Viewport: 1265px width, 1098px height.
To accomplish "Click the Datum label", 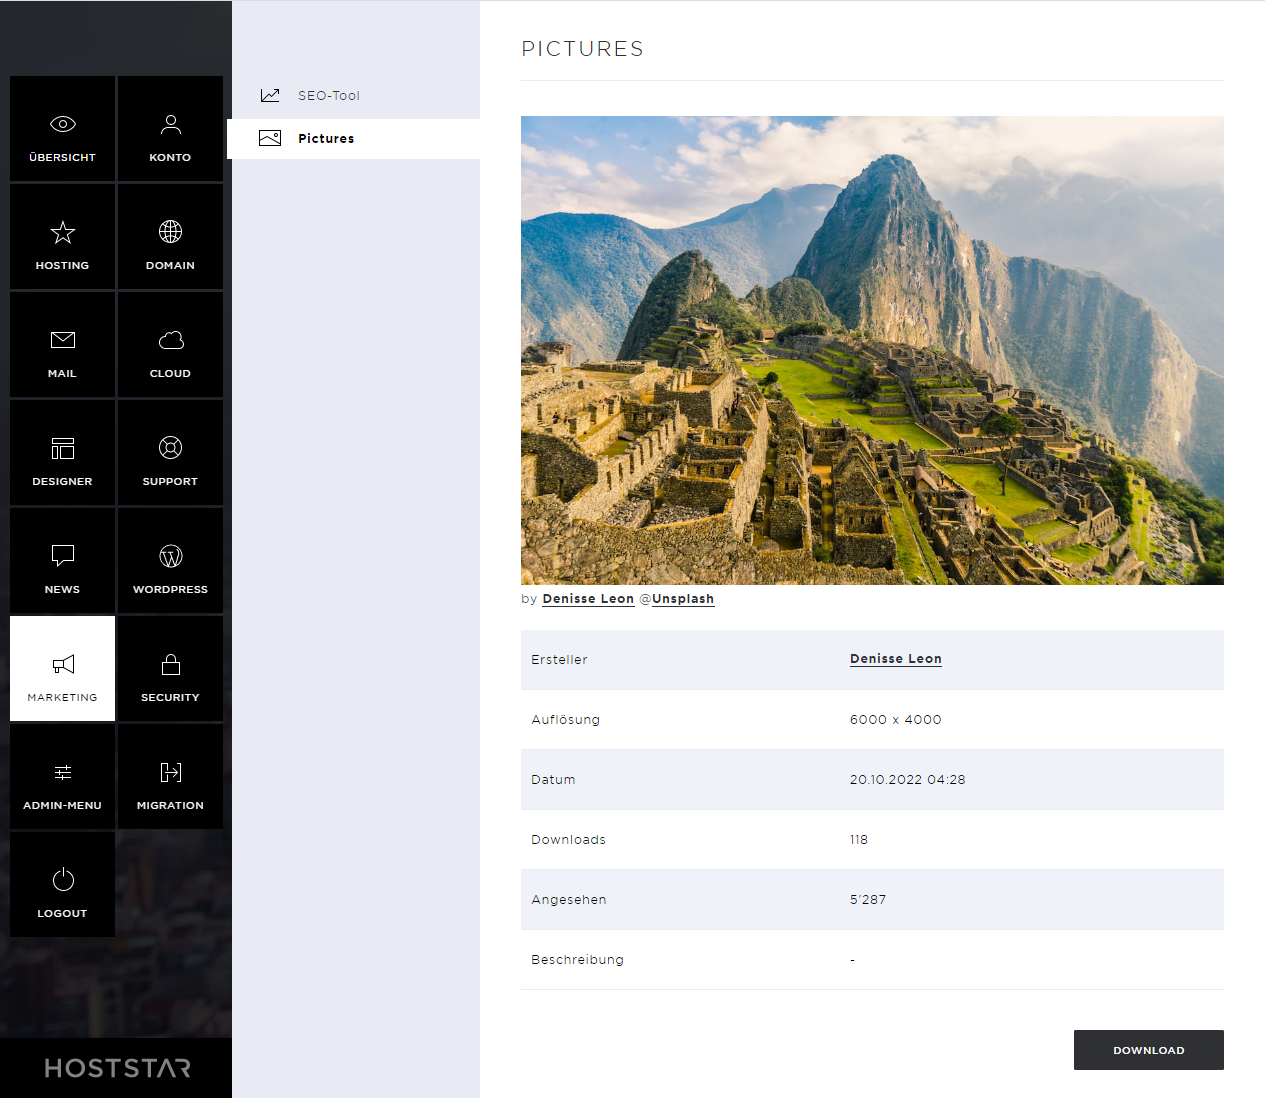I will pyautogui.click(x=553, y=780).
